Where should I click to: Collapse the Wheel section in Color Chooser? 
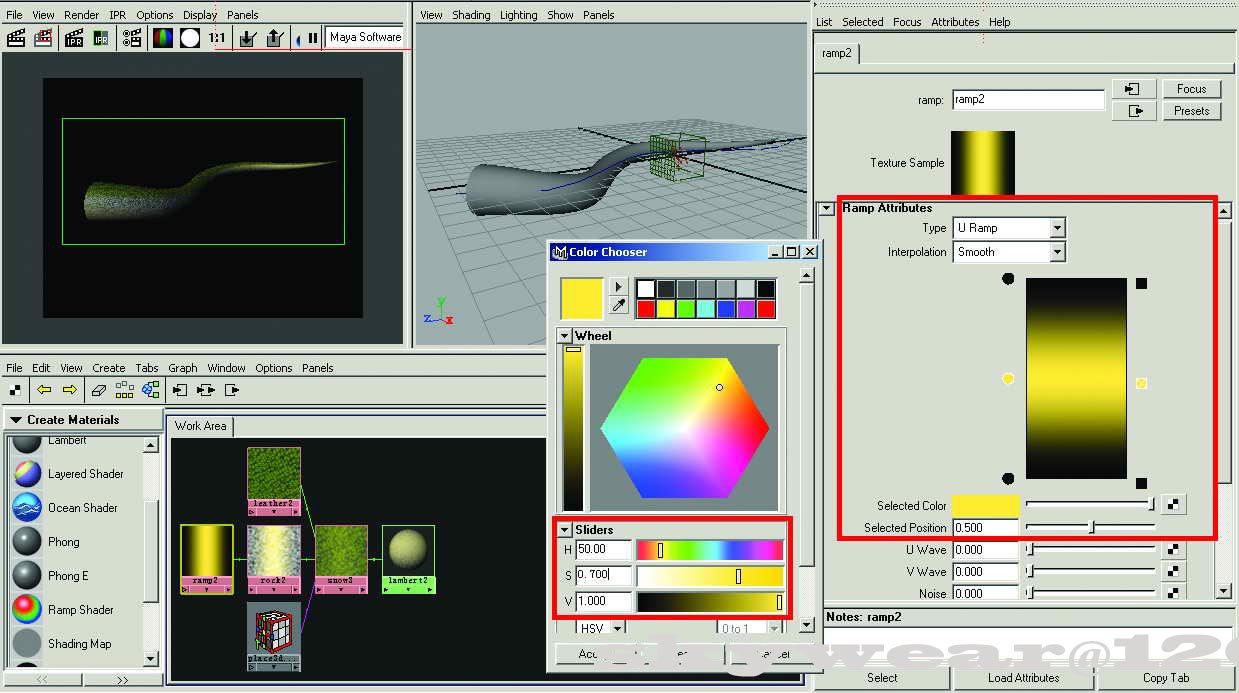tap(565, 336)
